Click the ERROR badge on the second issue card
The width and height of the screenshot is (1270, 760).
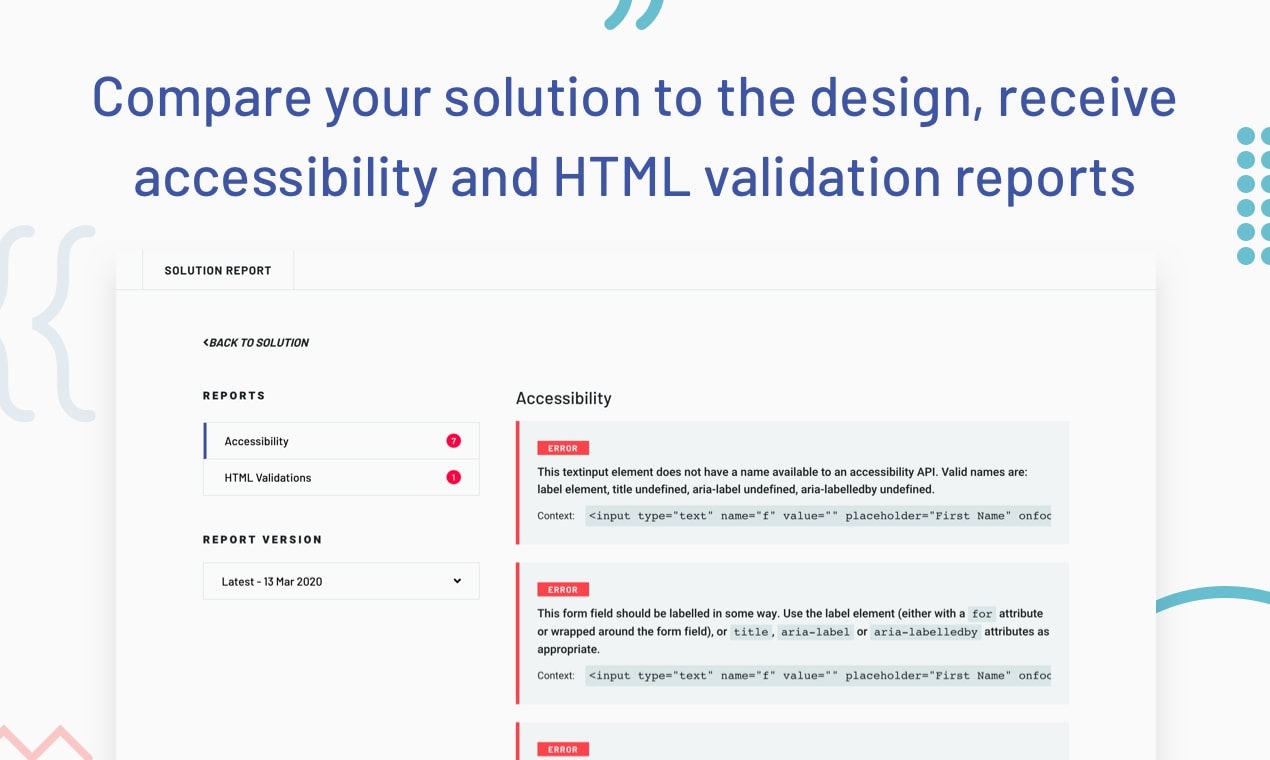562,590
